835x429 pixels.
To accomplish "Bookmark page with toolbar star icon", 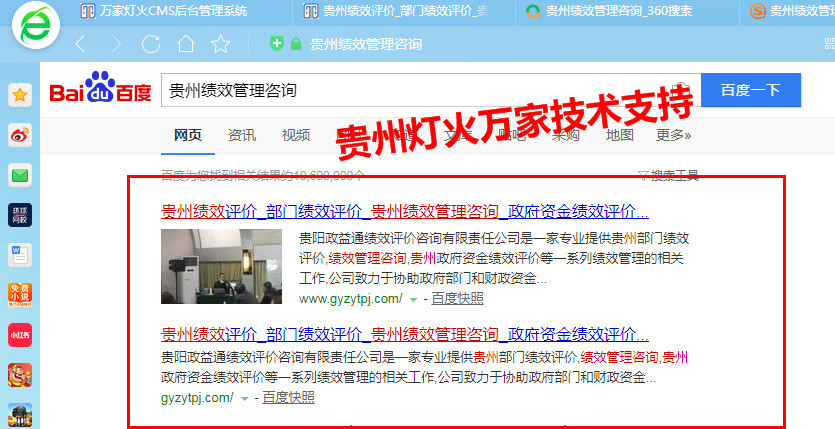I will [x=220, y=44].
